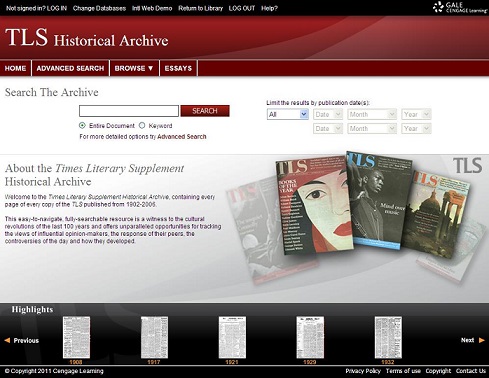Open the 1917 highlight thumbnail
Image resolution: width=489 pixels, height=378 pixels.
coord(154,337)
